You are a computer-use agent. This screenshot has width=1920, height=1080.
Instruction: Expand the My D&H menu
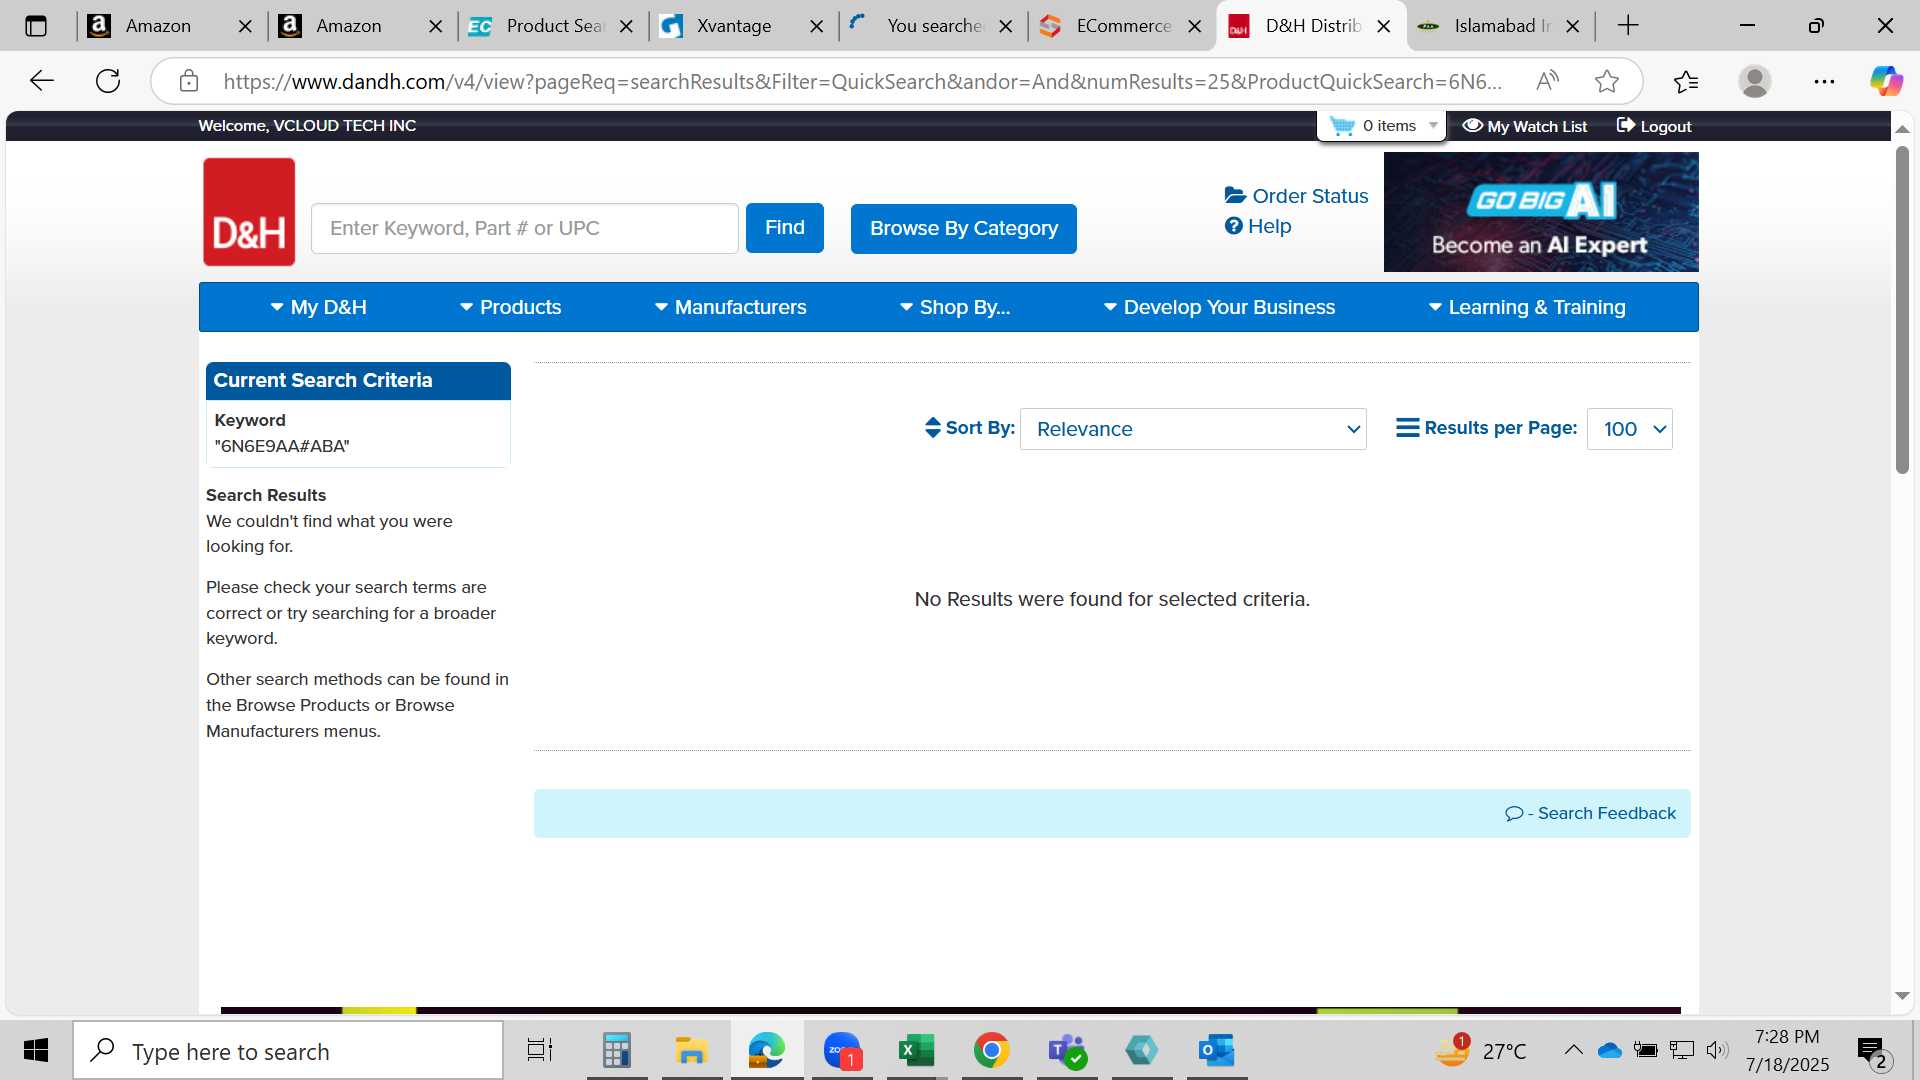click(x=318, y=307)
